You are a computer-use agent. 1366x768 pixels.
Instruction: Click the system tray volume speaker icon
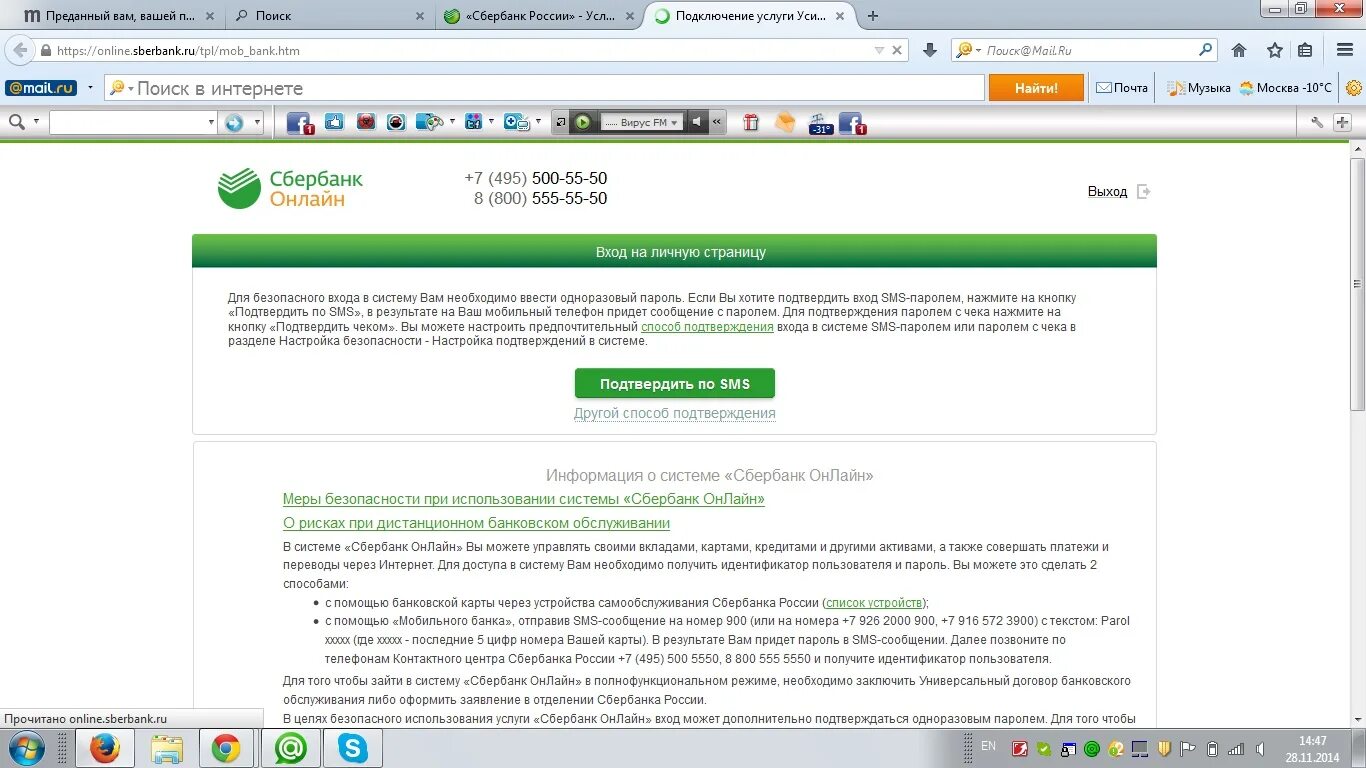coord(1261,748)
